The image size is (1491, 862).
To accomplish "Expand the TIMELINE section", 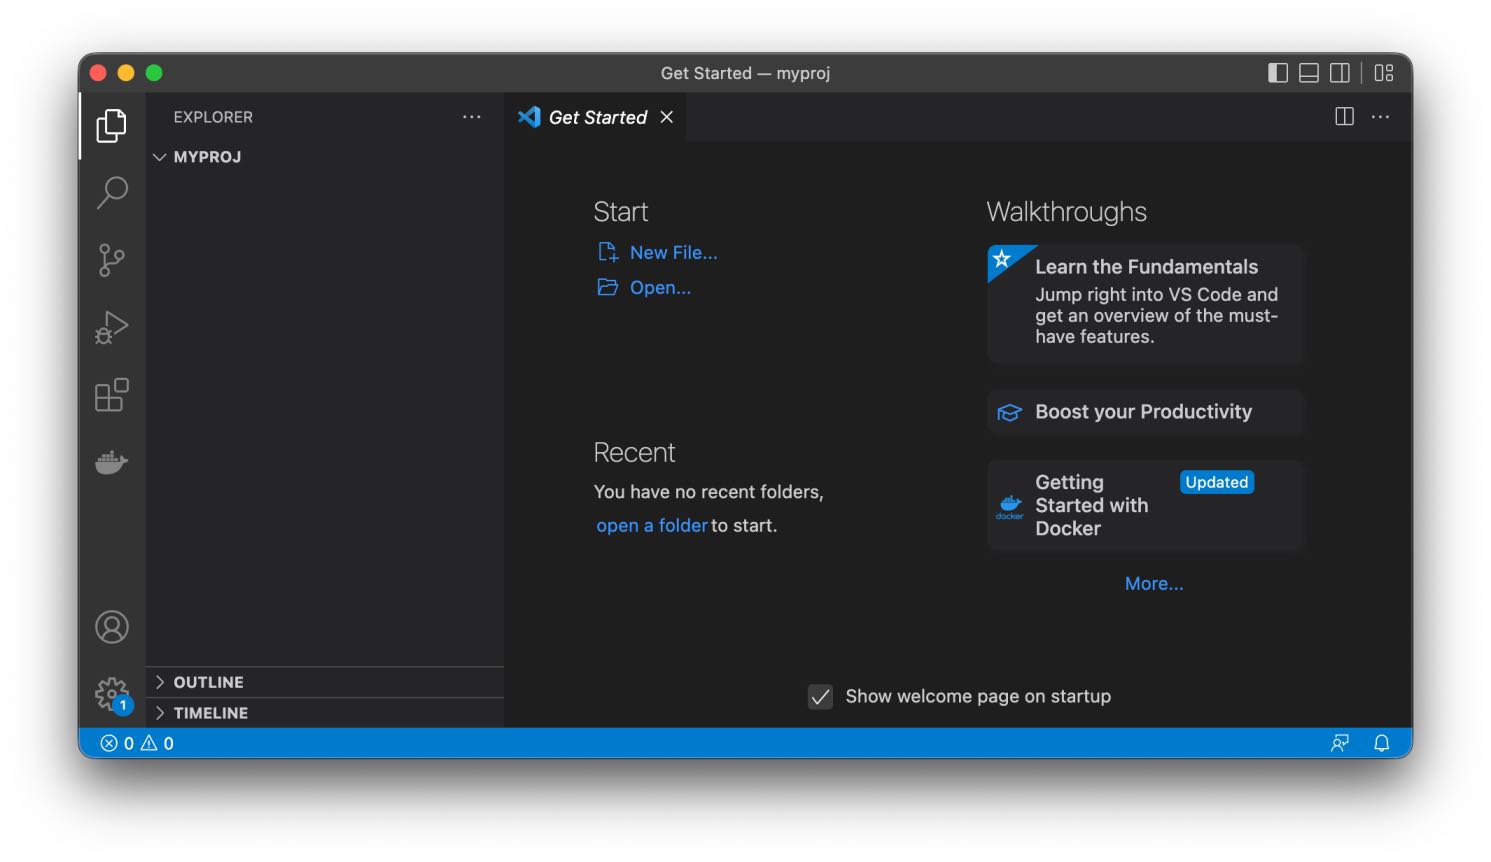I will (210, 712).
